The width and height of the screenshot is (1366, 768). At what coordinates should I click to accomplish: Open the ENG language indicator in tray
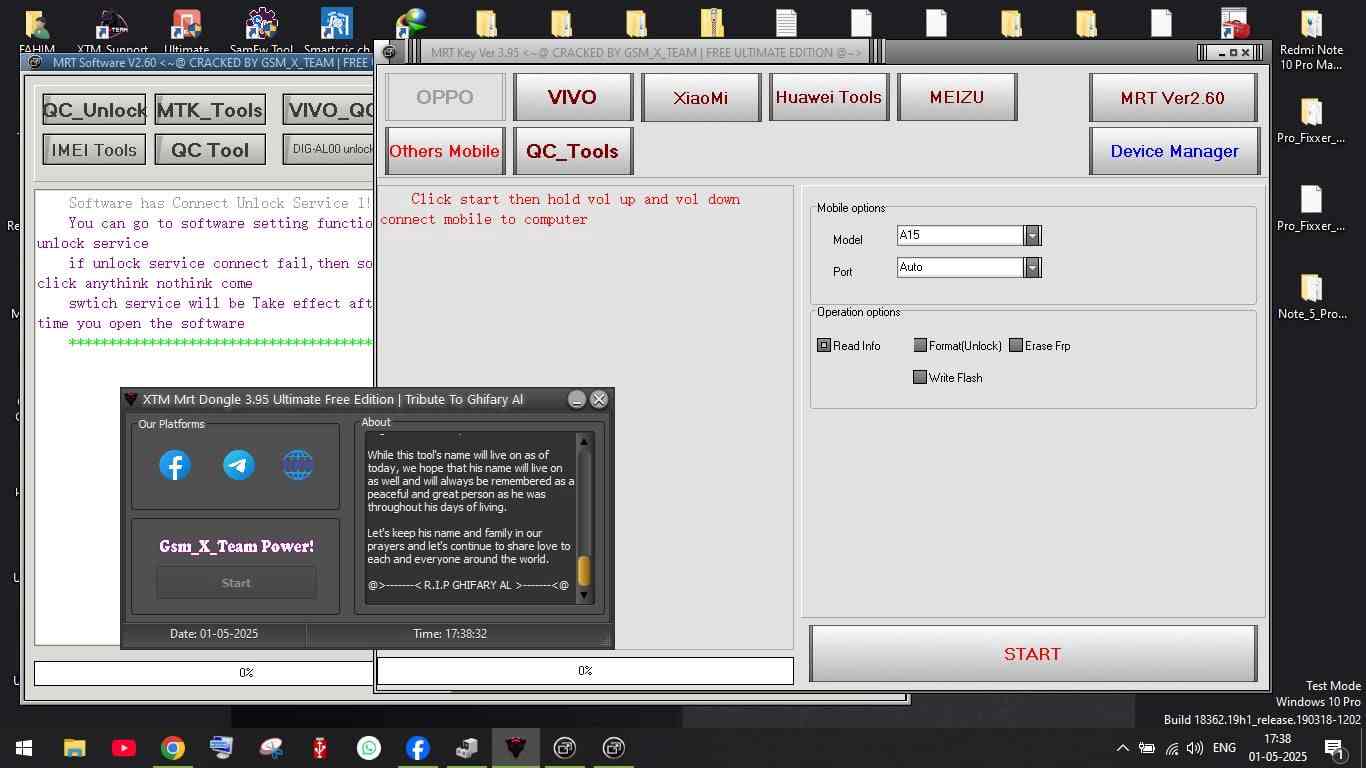[1224, 748]
